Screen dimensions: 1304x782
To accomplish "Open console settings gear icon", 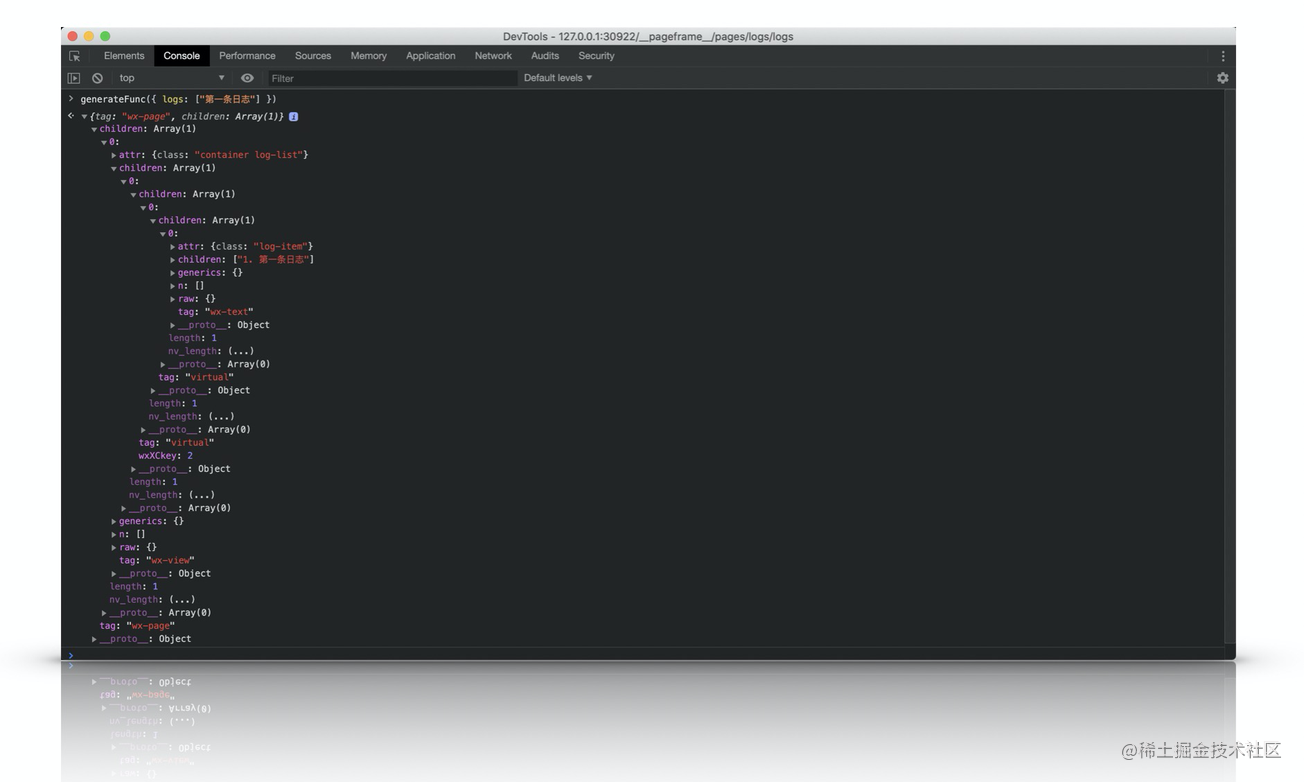I will 1222,78.
